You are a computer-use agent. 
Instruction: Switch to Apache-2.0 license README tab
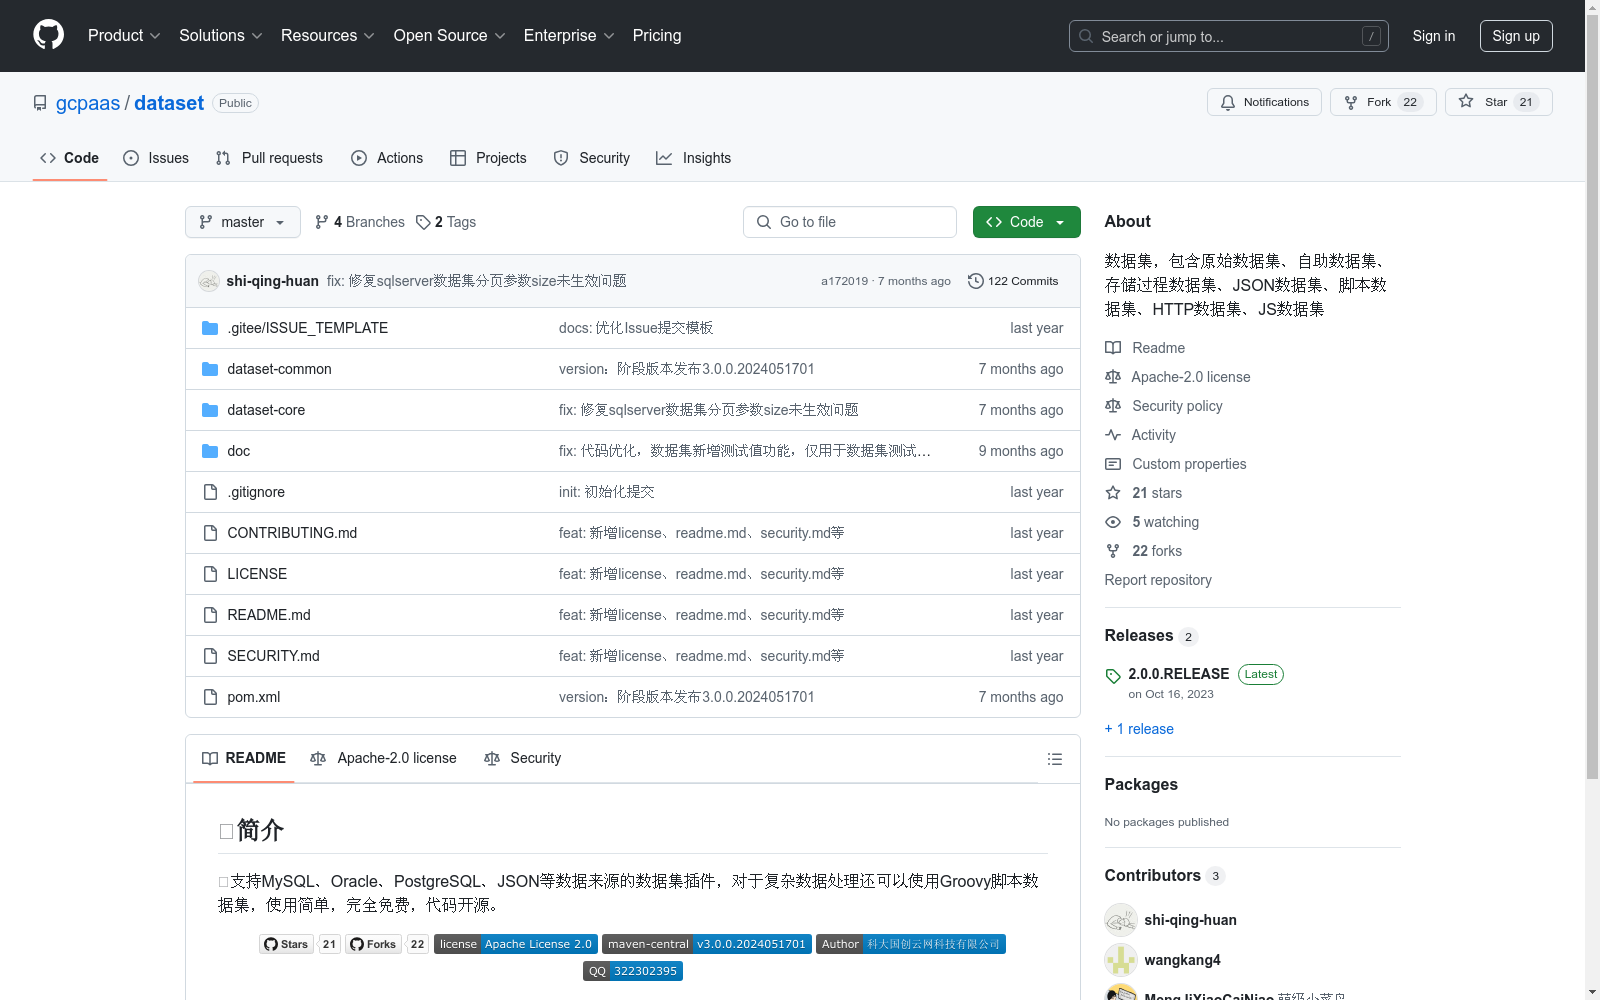click(383, 758)
